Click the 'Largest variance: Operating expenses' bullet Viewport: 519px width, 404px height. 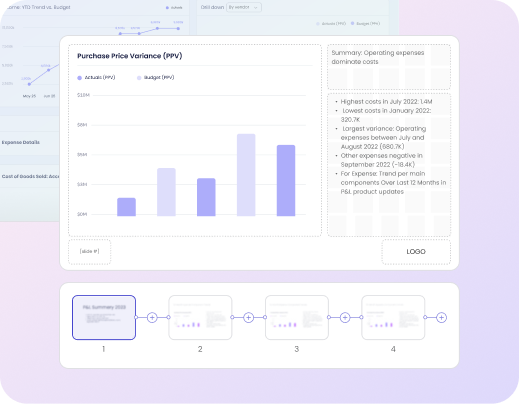[x=383, y=138]
